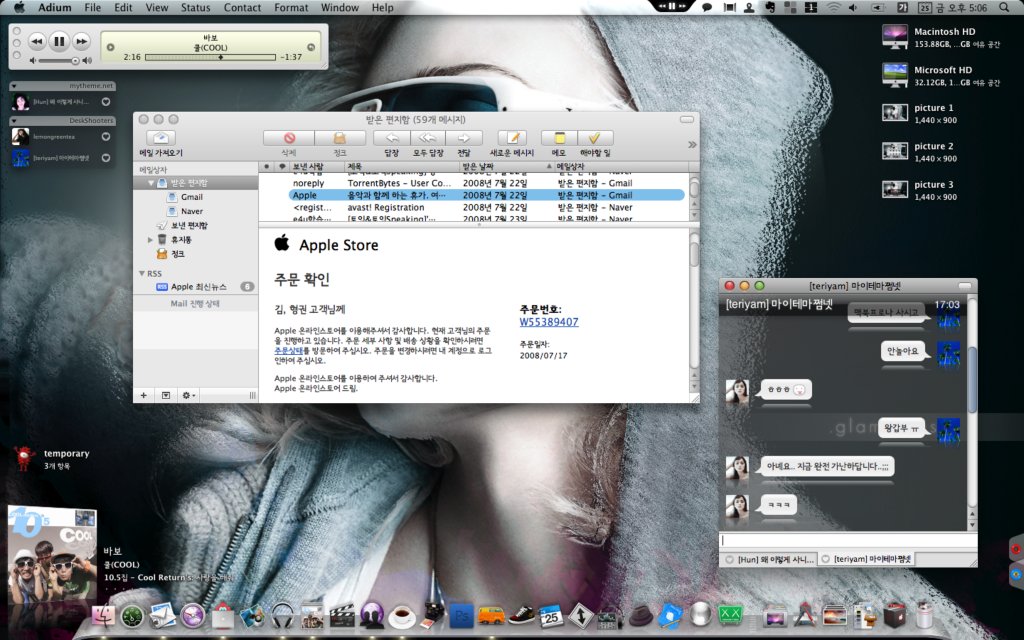Launch Photoshop from the Dock

tap(462, 615)
